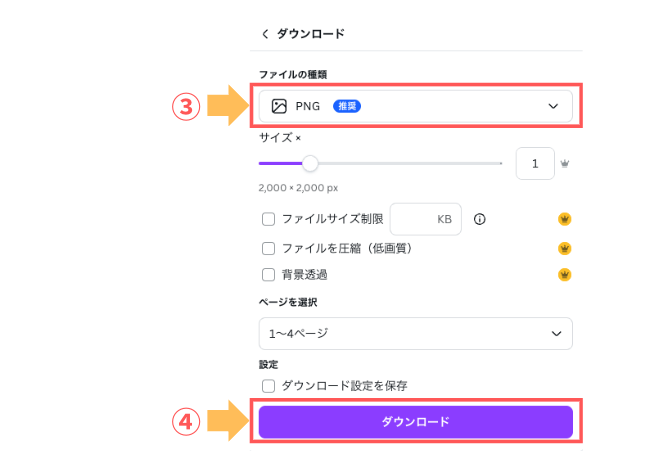Check the ファイルを圧縮（低画質） option
The image size is (669, 474).
pos(268,248)
